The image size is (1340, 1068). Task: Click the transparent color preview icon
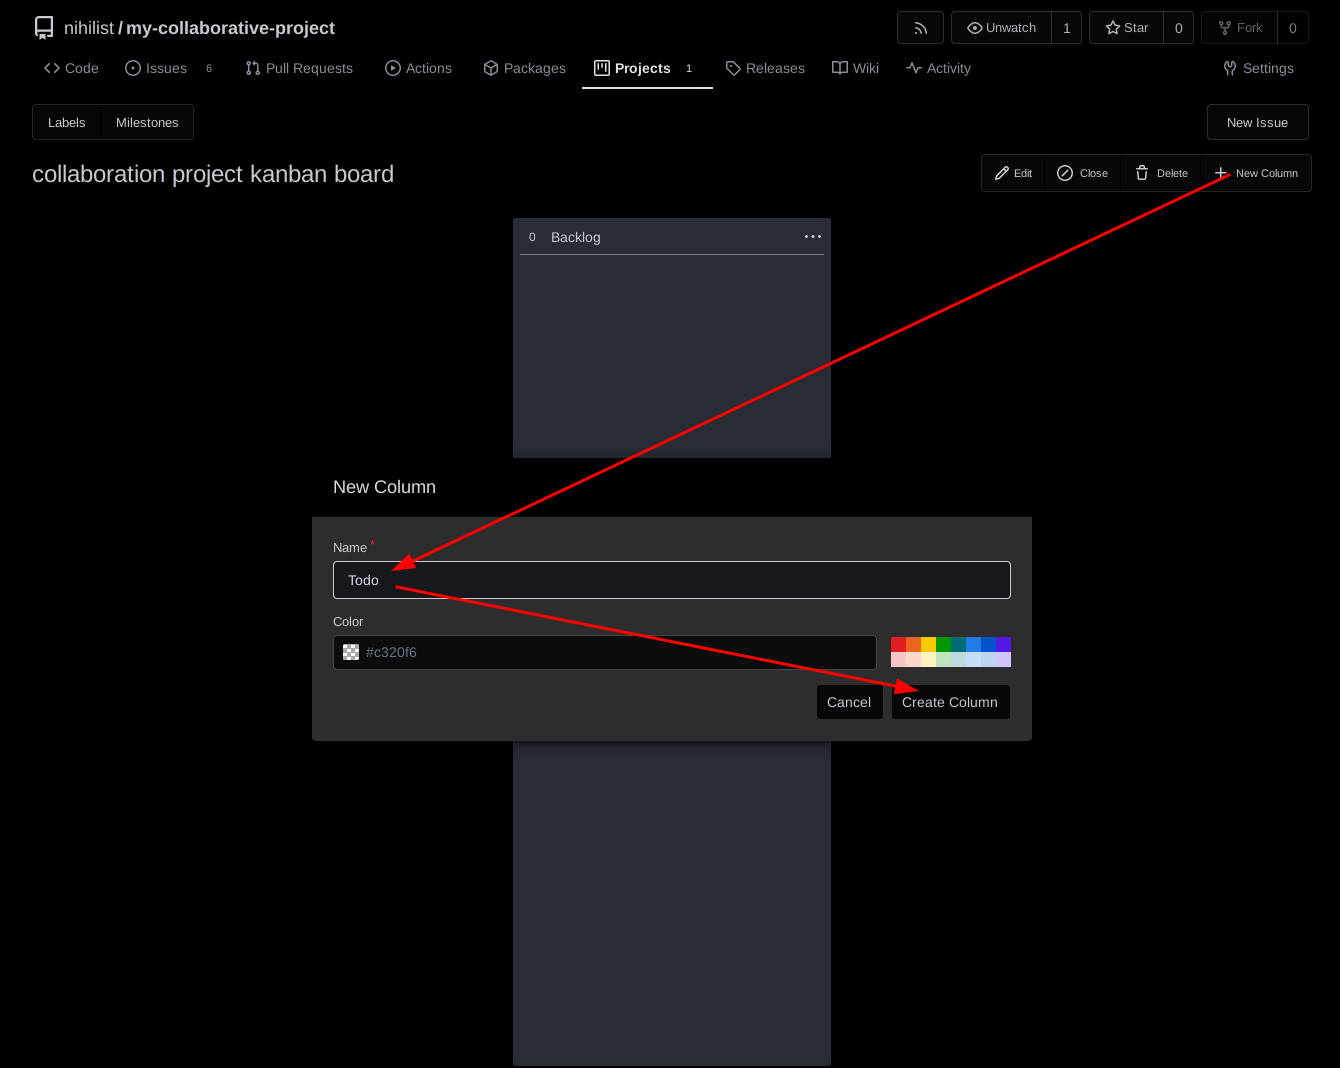[351, 652]
